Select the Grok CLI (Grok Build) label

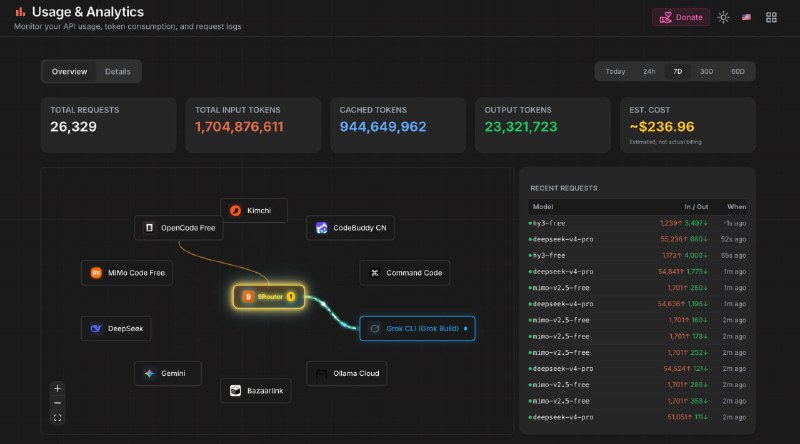(422, 328)
